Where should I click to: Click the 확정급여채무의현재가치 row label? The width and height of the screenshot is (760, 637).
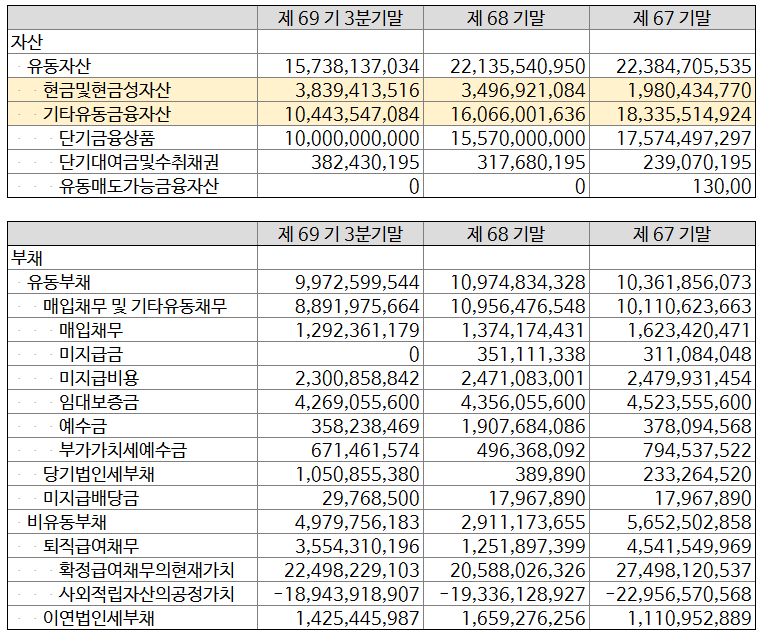(147, 570)
